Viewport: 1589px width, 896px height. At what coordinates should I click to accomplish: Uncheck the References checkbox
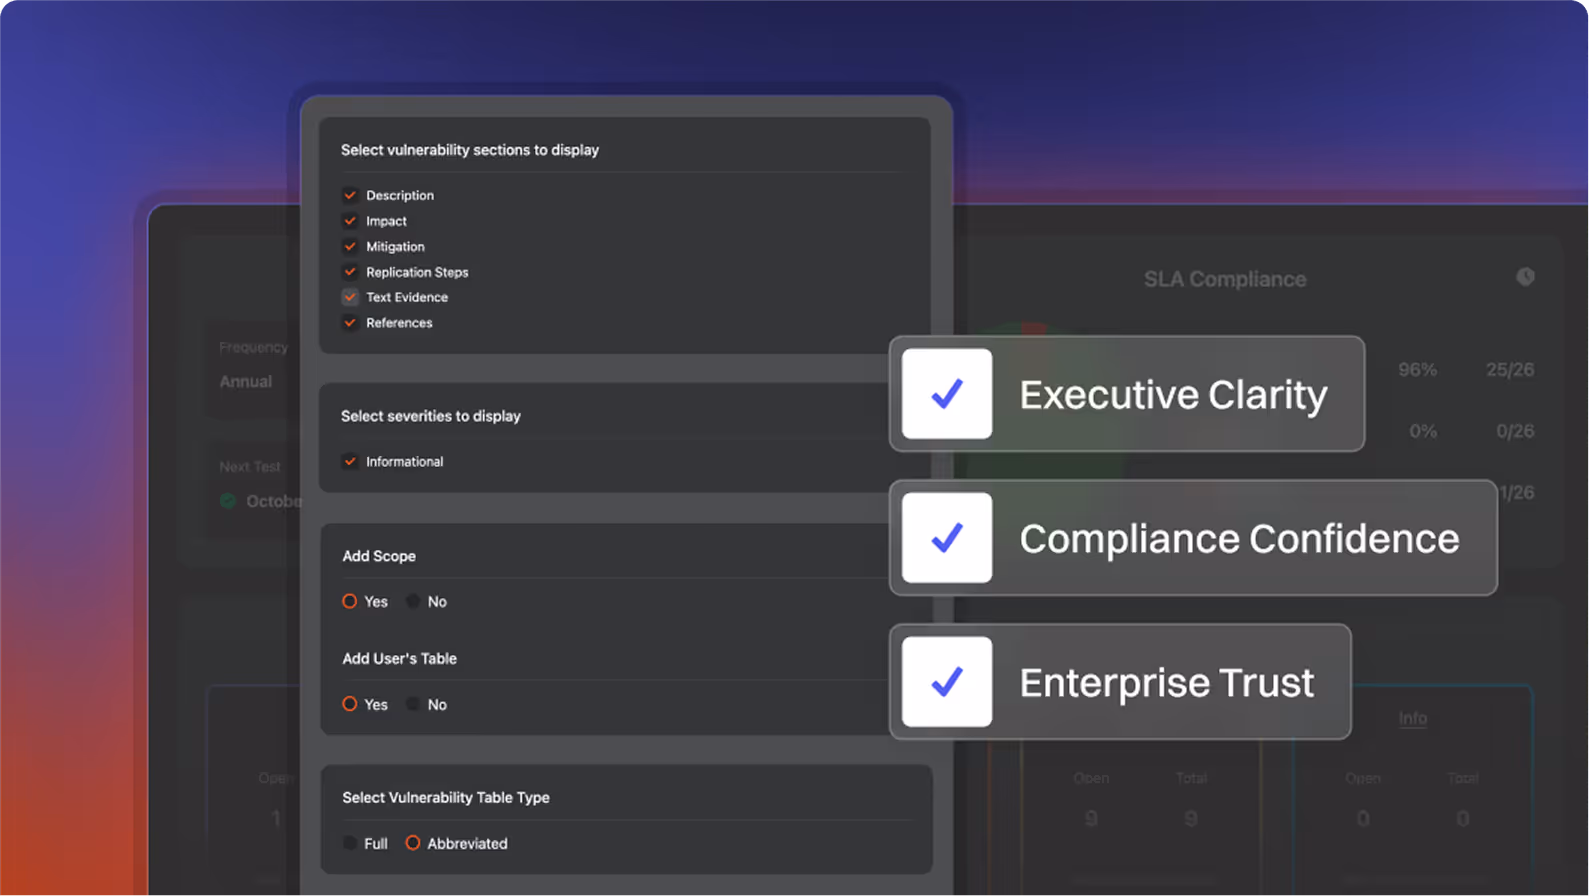click(x=350, y=323)
